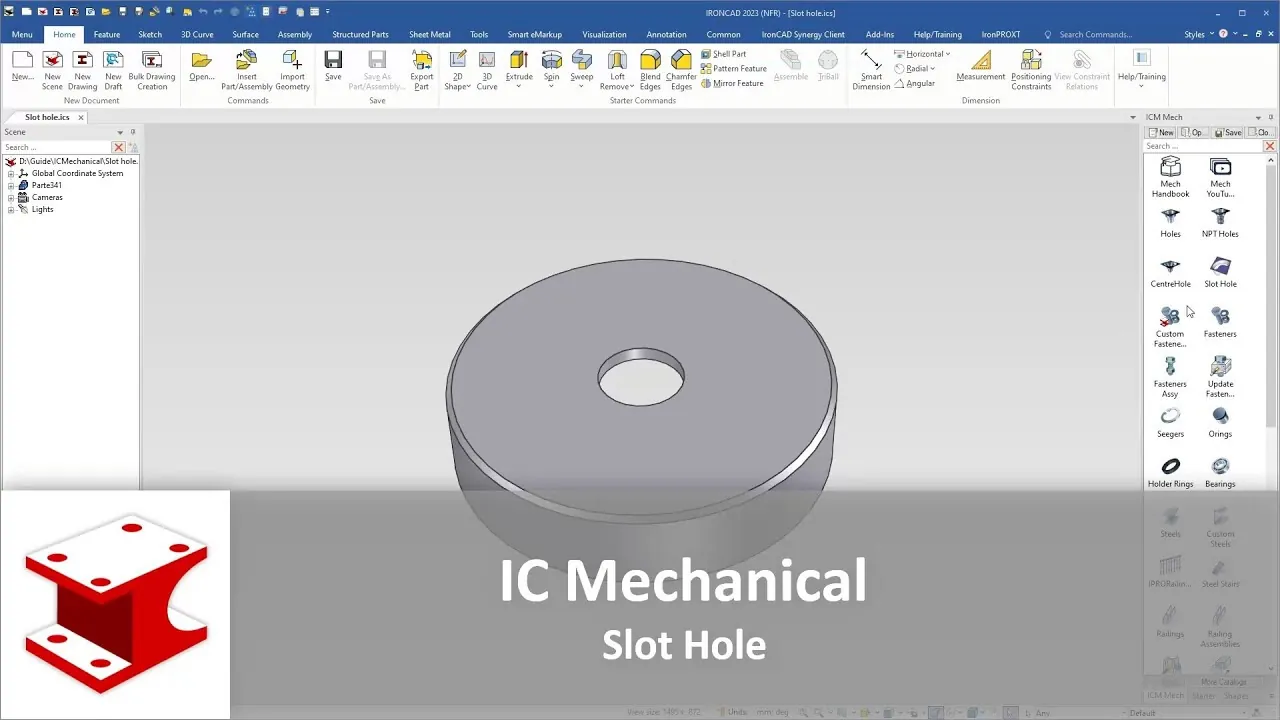Click the New Draft icon
This screenshot has height=720, width=1280.
pos(113,70)
